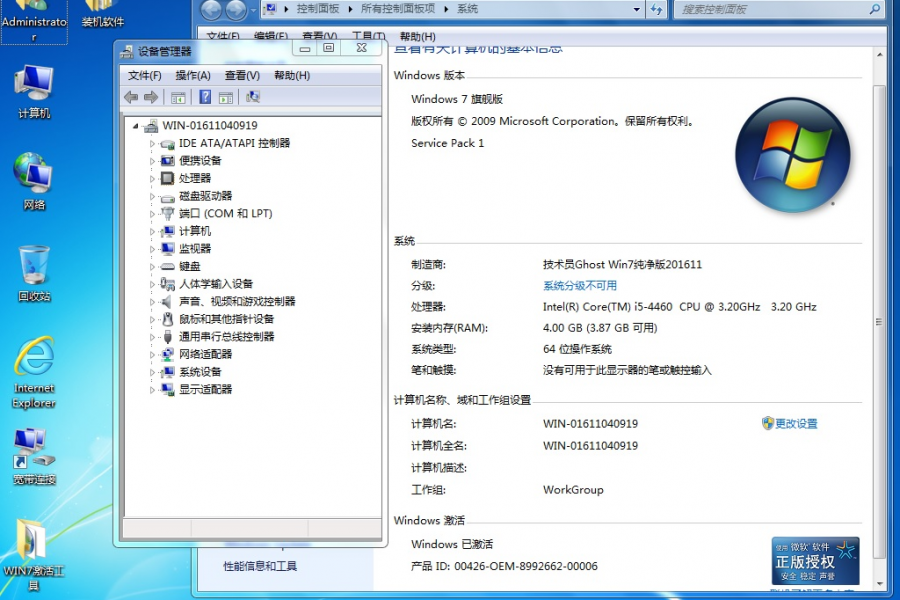This screenshot has width=900, height=600.
Task: Click the show/hide console tree toolbar icon
Action: tap(178, 98)
